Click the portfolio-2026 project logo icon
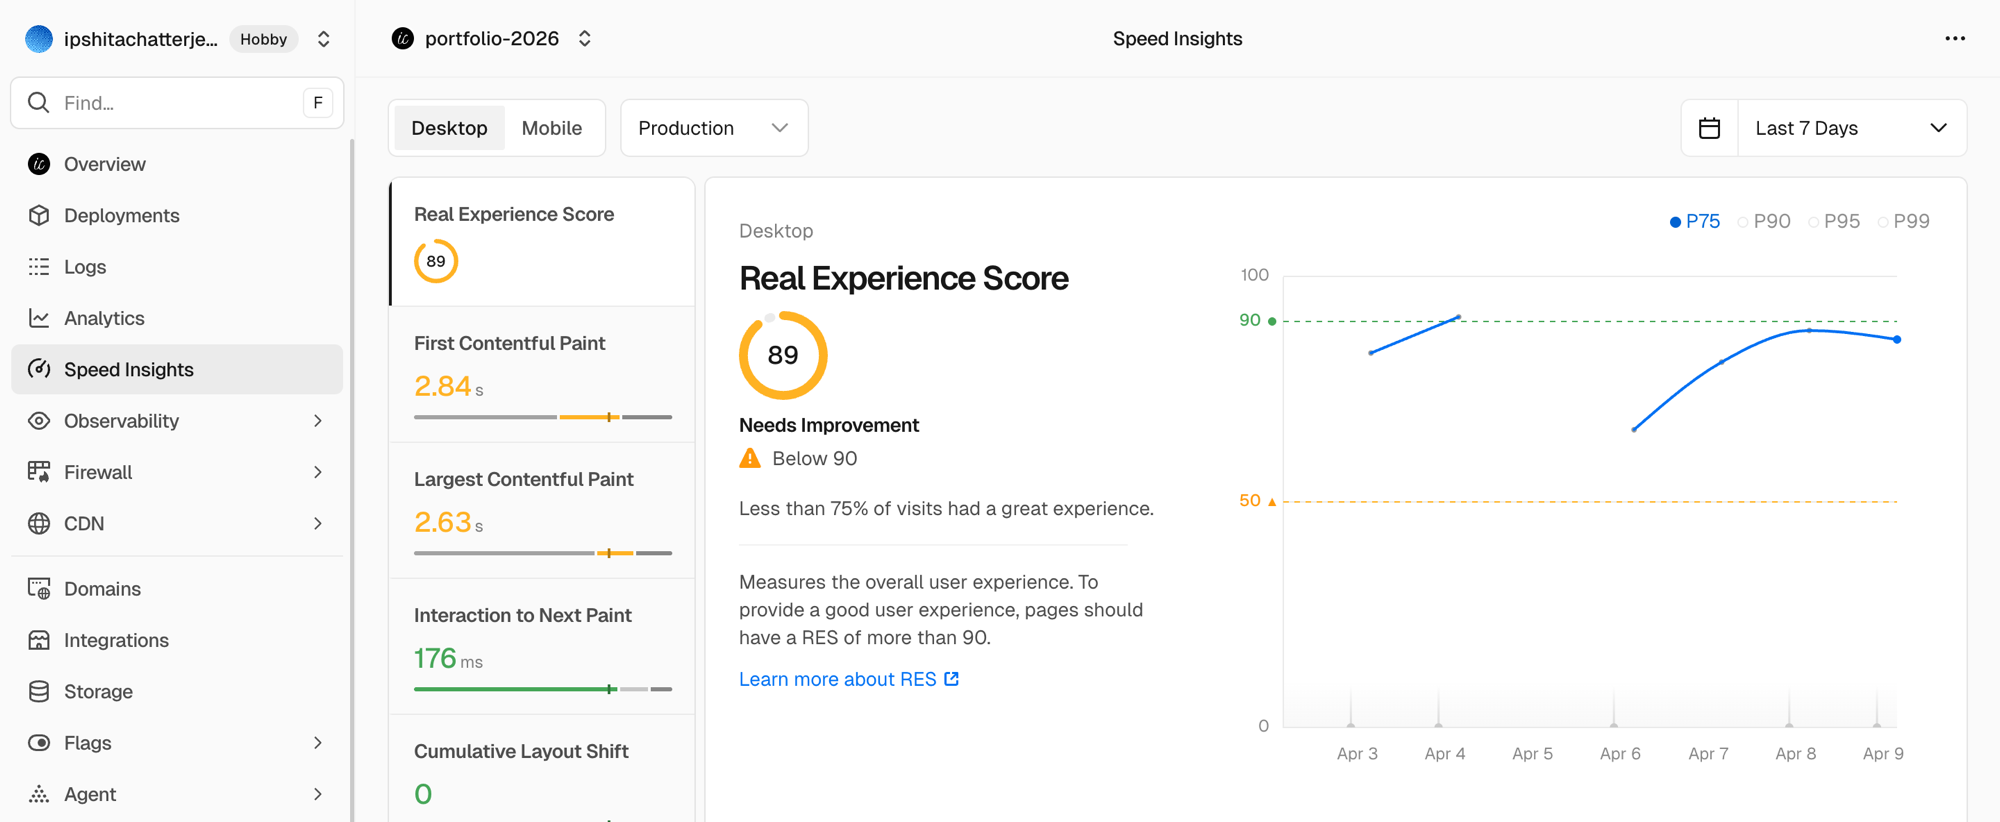 click(x=403, y=39)
